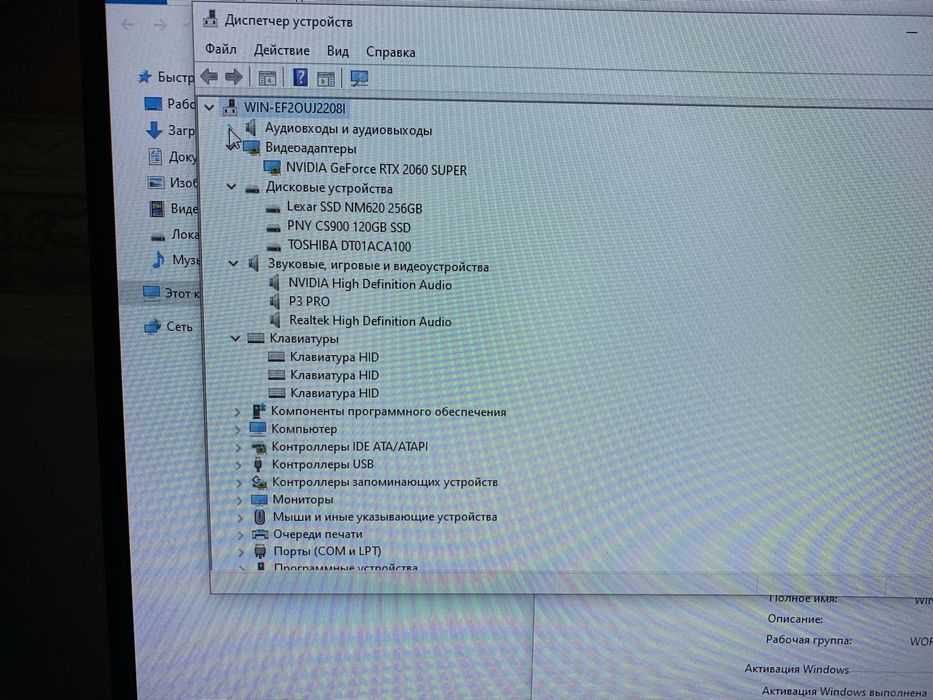The width and height of the screenshot is (933, 700).
Task: Click Scan for hardware changes monitor icon
Action: (359, 78)
